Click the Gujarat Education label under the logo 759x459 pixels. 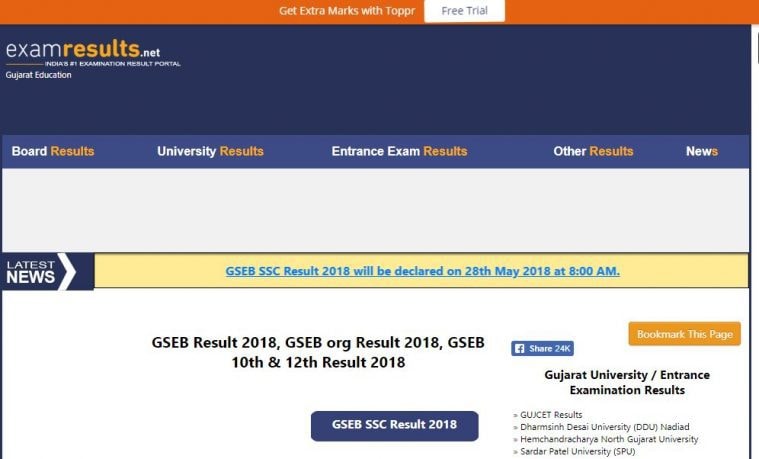(39, 75)
